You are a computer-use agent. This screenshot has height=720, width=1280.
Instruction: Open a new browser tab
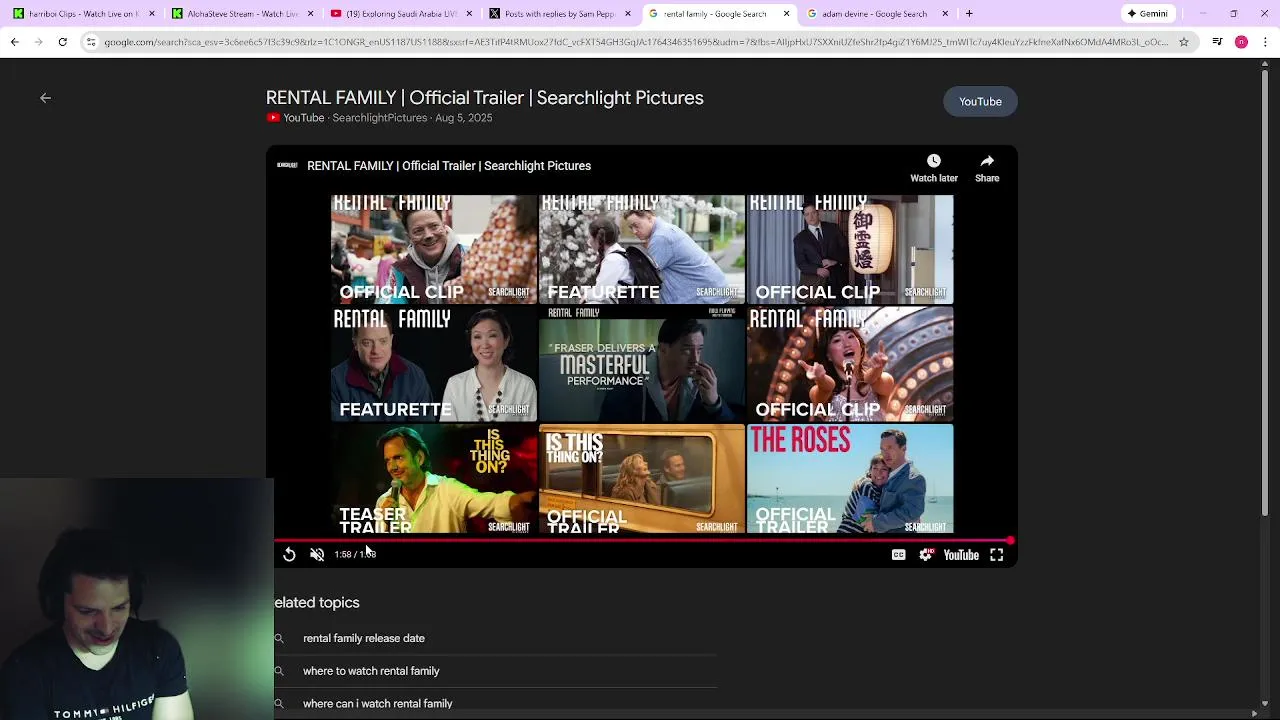(x=969, y=14)
